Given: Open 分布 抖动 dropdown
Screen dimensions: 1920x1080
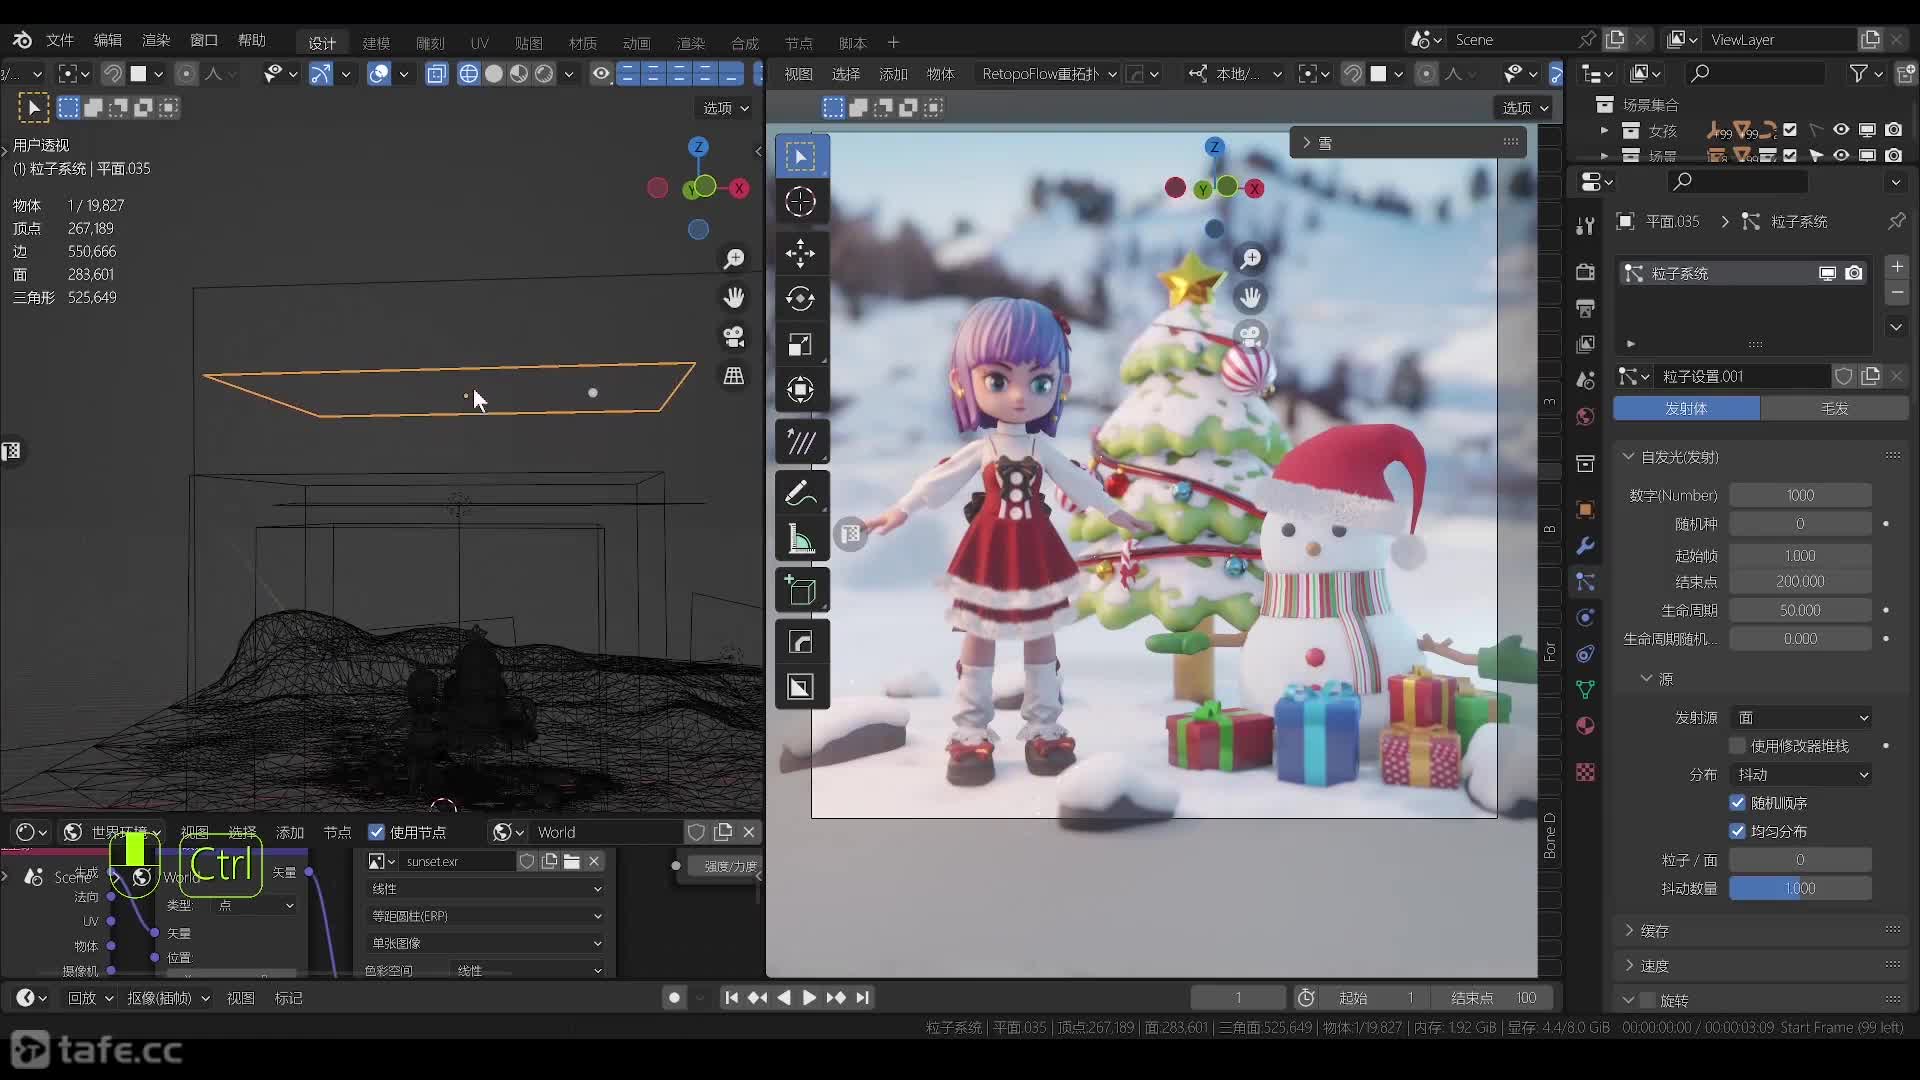Looking at the screenshot, I should (x=1801, y=775).
